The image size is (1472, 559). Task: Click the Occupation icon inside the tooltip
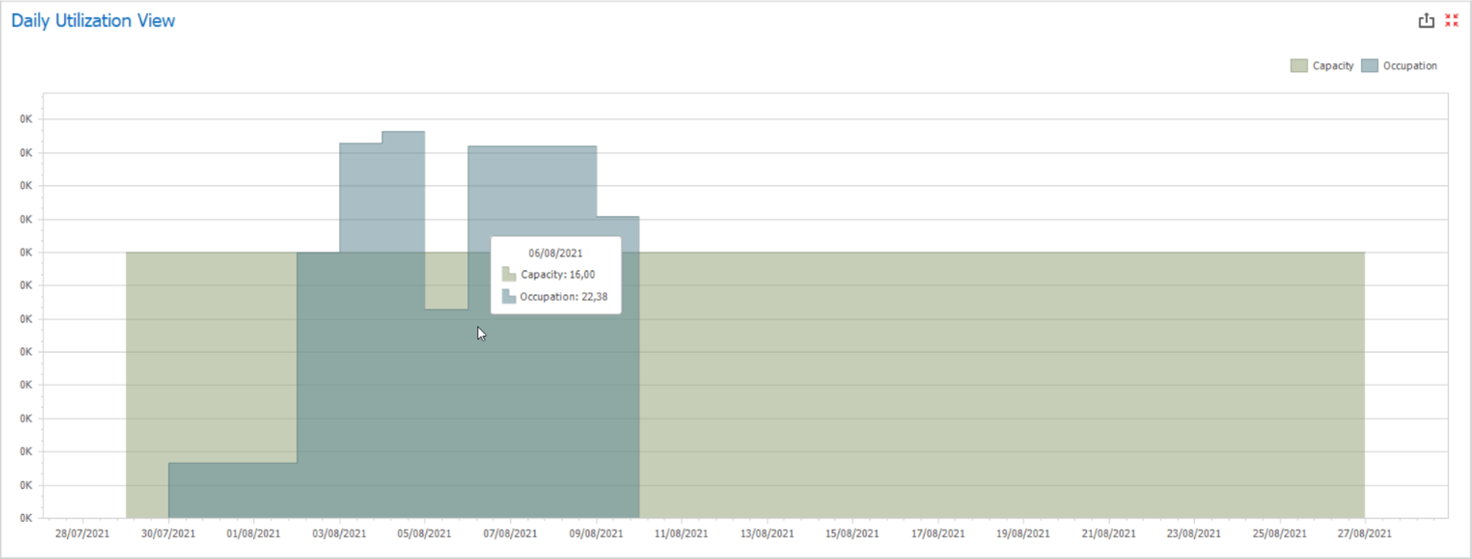[509, 296]
